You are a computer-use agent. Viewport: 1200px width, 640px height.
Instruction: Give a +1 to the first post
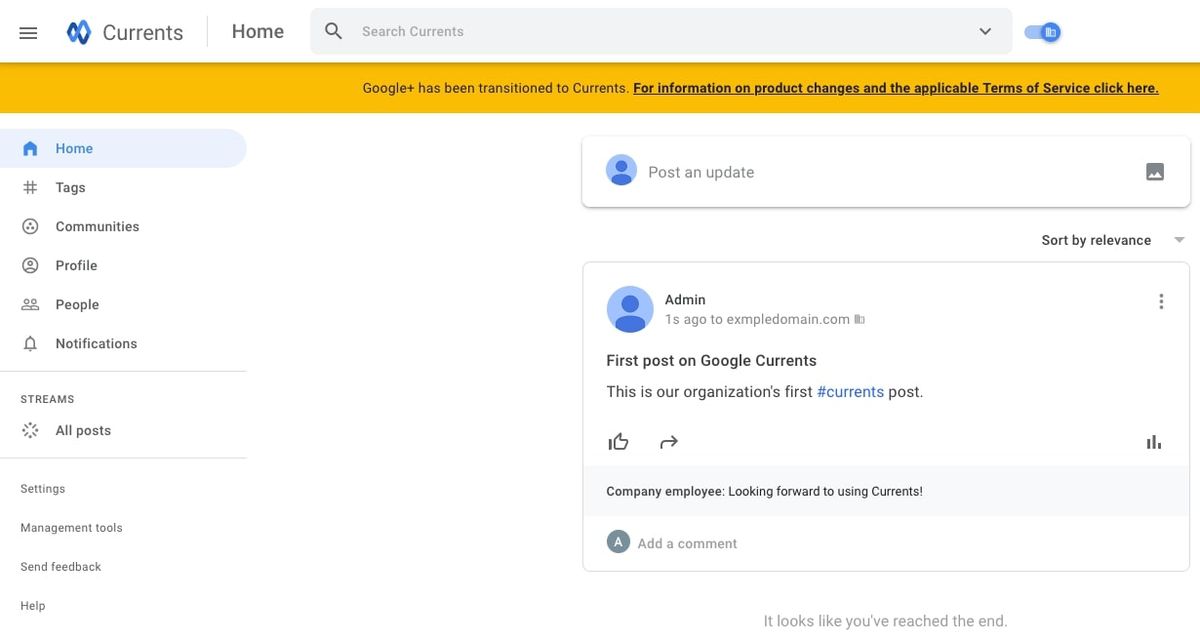pyautogui.click(x=618, y=440)
